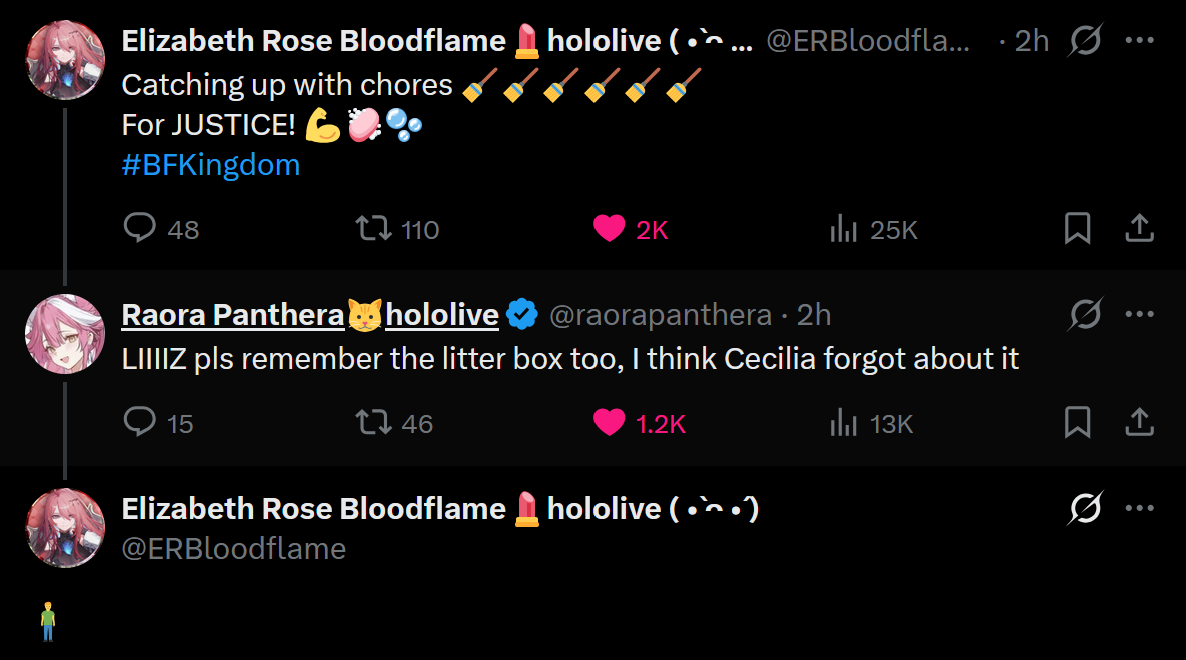Image resolution: width=1186 pixels, height=660 pixels.
Task: Open more options on bottom Elizabeth tweet
Action: click(x=1140, y=508)
